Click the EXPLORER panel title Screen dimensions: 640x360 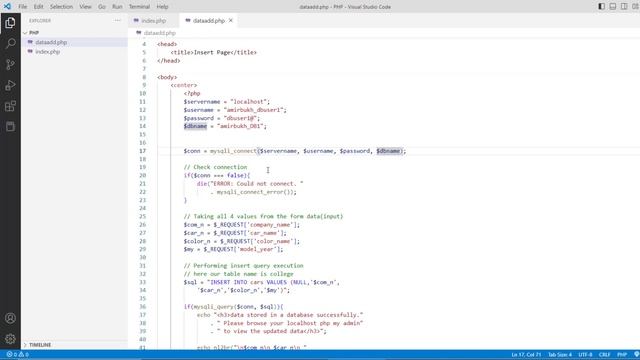coord(40,20)
